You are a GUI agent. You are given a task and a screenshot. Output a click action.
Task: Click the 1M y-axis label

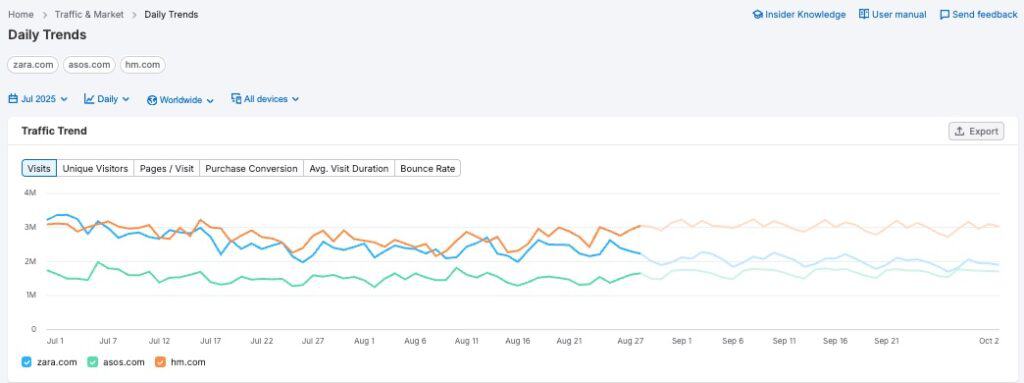point(30,295)
